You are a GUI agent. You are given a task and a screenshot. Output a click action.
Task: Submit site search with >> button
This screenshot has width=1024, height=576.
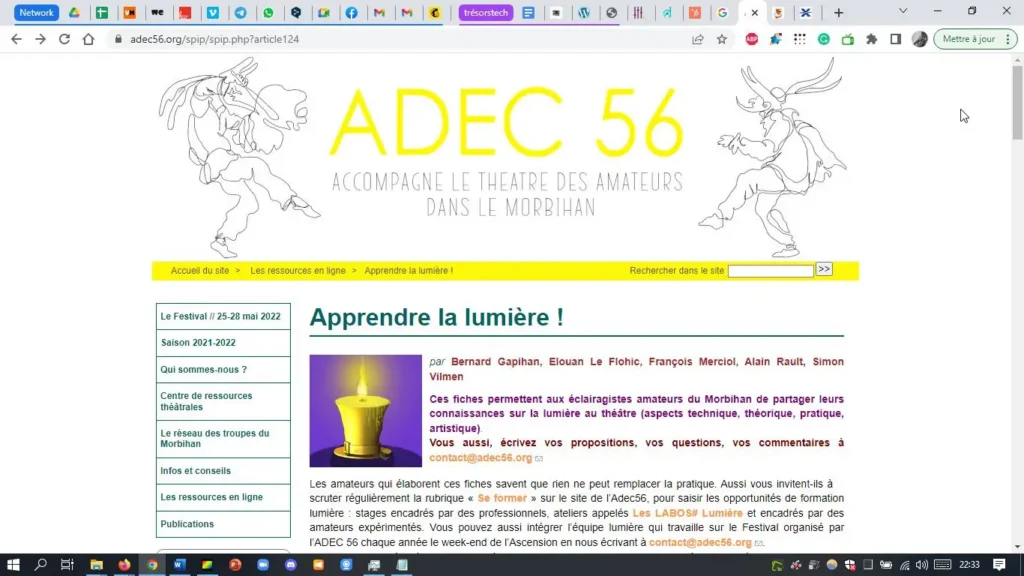pyautogui.click(x=824, y=269)
